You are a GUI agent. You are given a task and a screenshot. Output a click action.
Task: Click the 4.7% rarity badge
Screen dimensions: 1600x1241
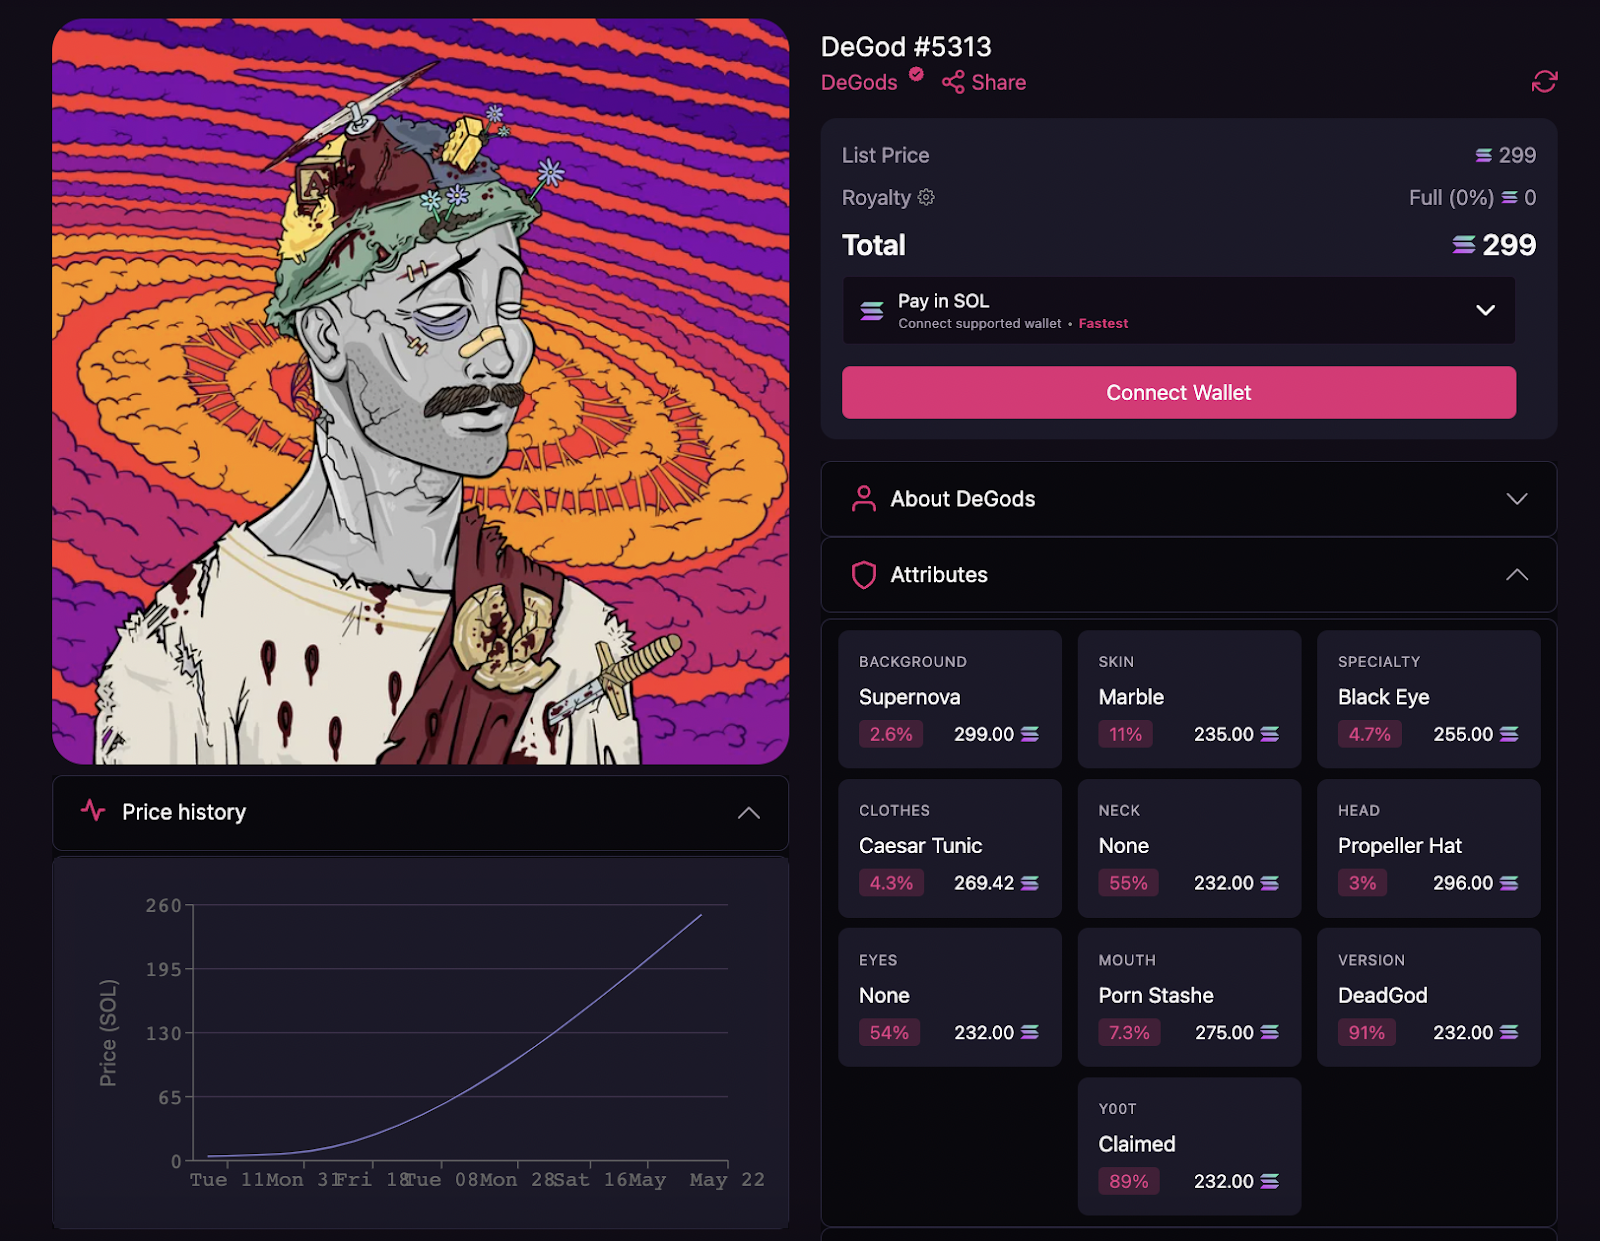(x=1369, y=734)
